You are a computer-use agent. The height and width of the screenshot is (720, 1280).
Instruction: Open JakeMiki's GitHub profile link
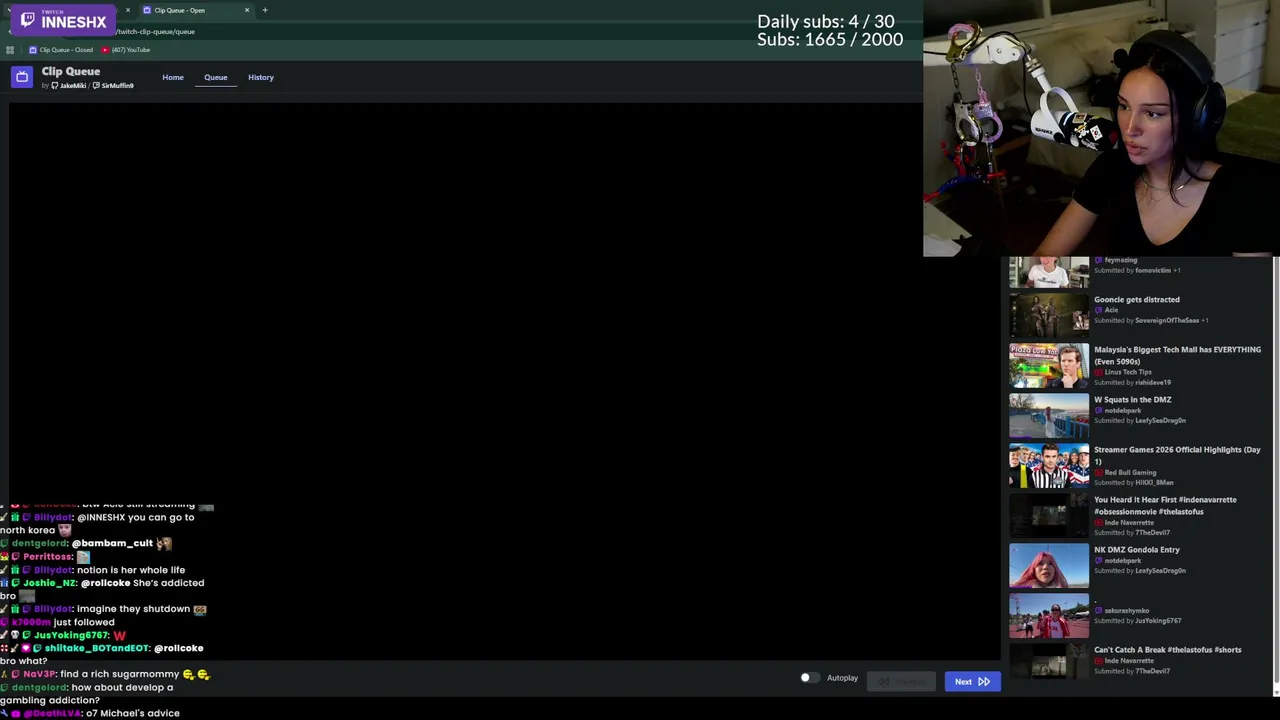pos(68,86)
